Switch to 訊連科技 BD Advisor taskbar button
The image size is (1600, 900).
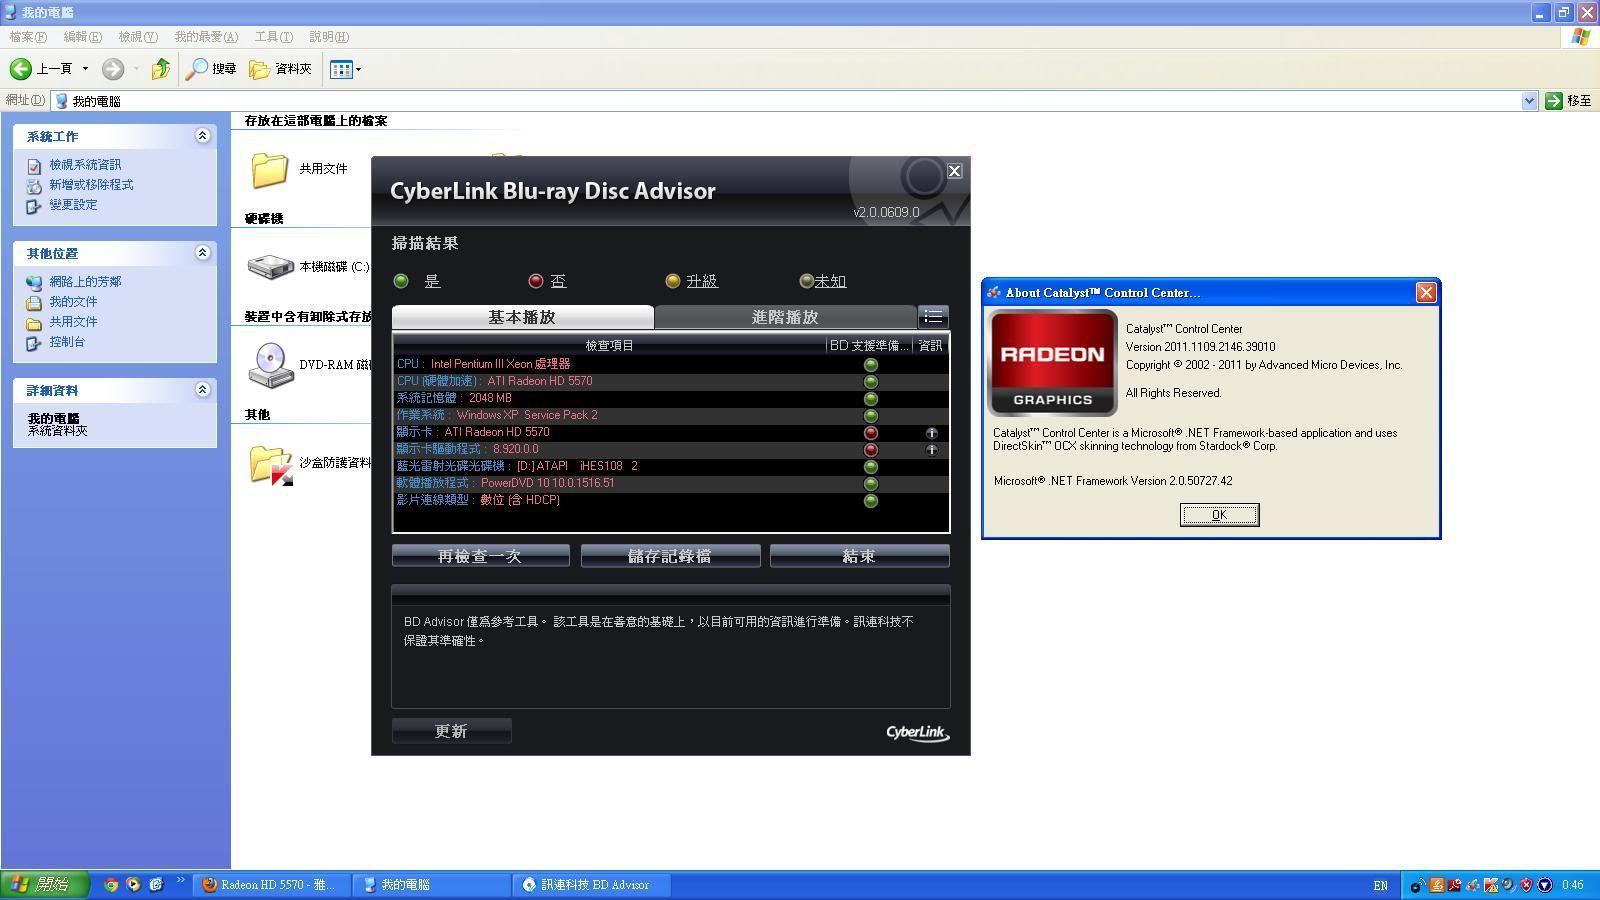[591, 885]
